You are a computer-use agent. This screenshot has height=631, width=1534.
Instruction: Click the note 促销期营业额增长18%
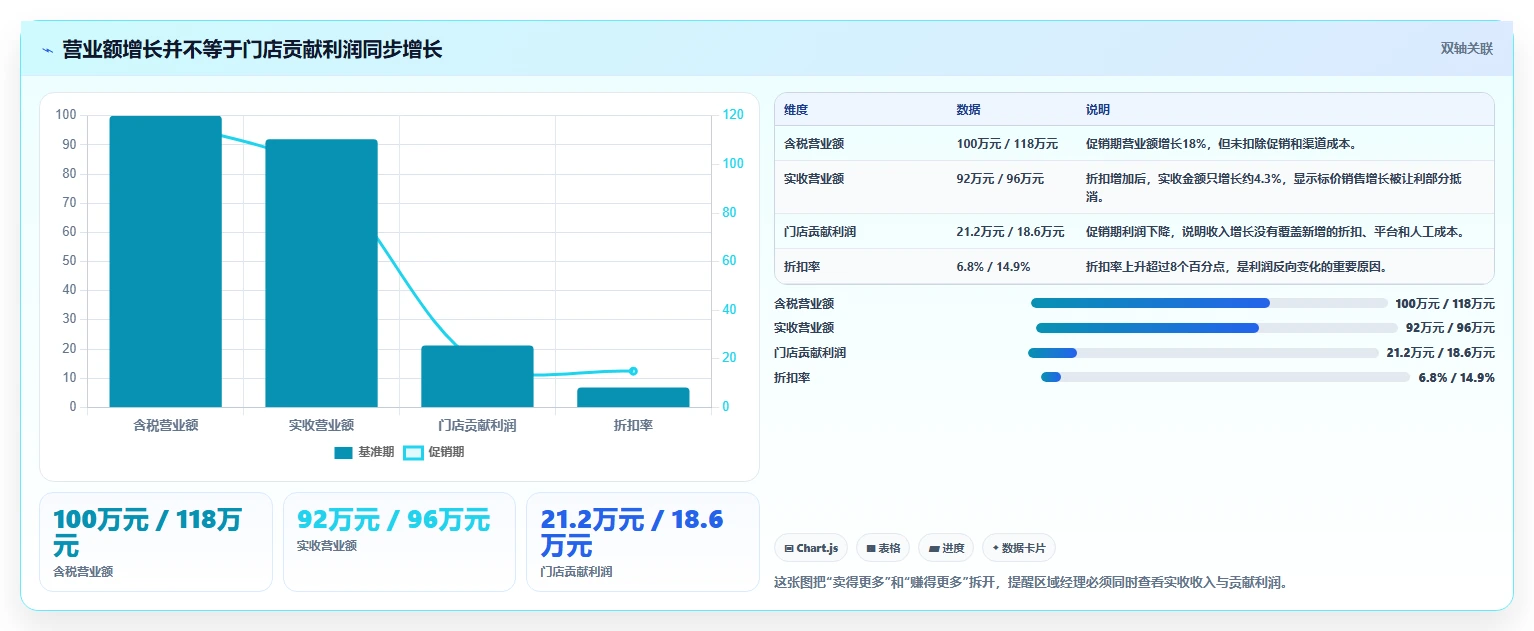1143,144
